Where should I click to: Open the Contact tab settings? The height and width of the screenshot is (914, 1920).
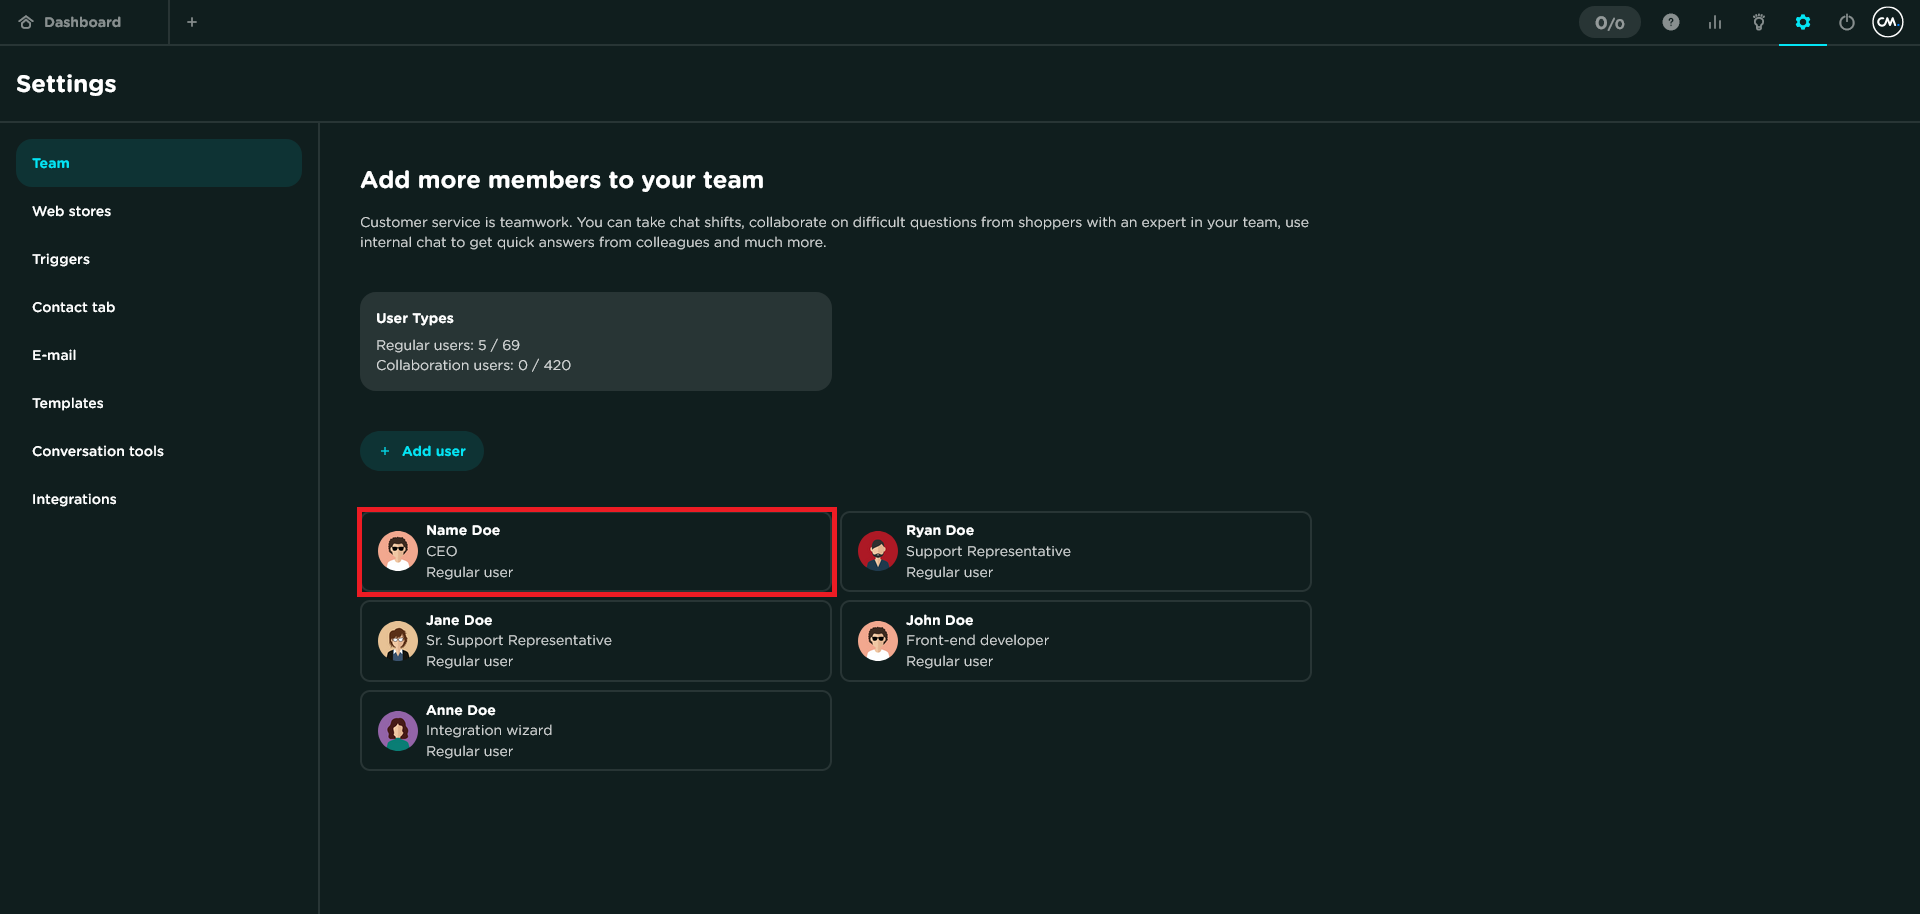[x=74, y=307]
